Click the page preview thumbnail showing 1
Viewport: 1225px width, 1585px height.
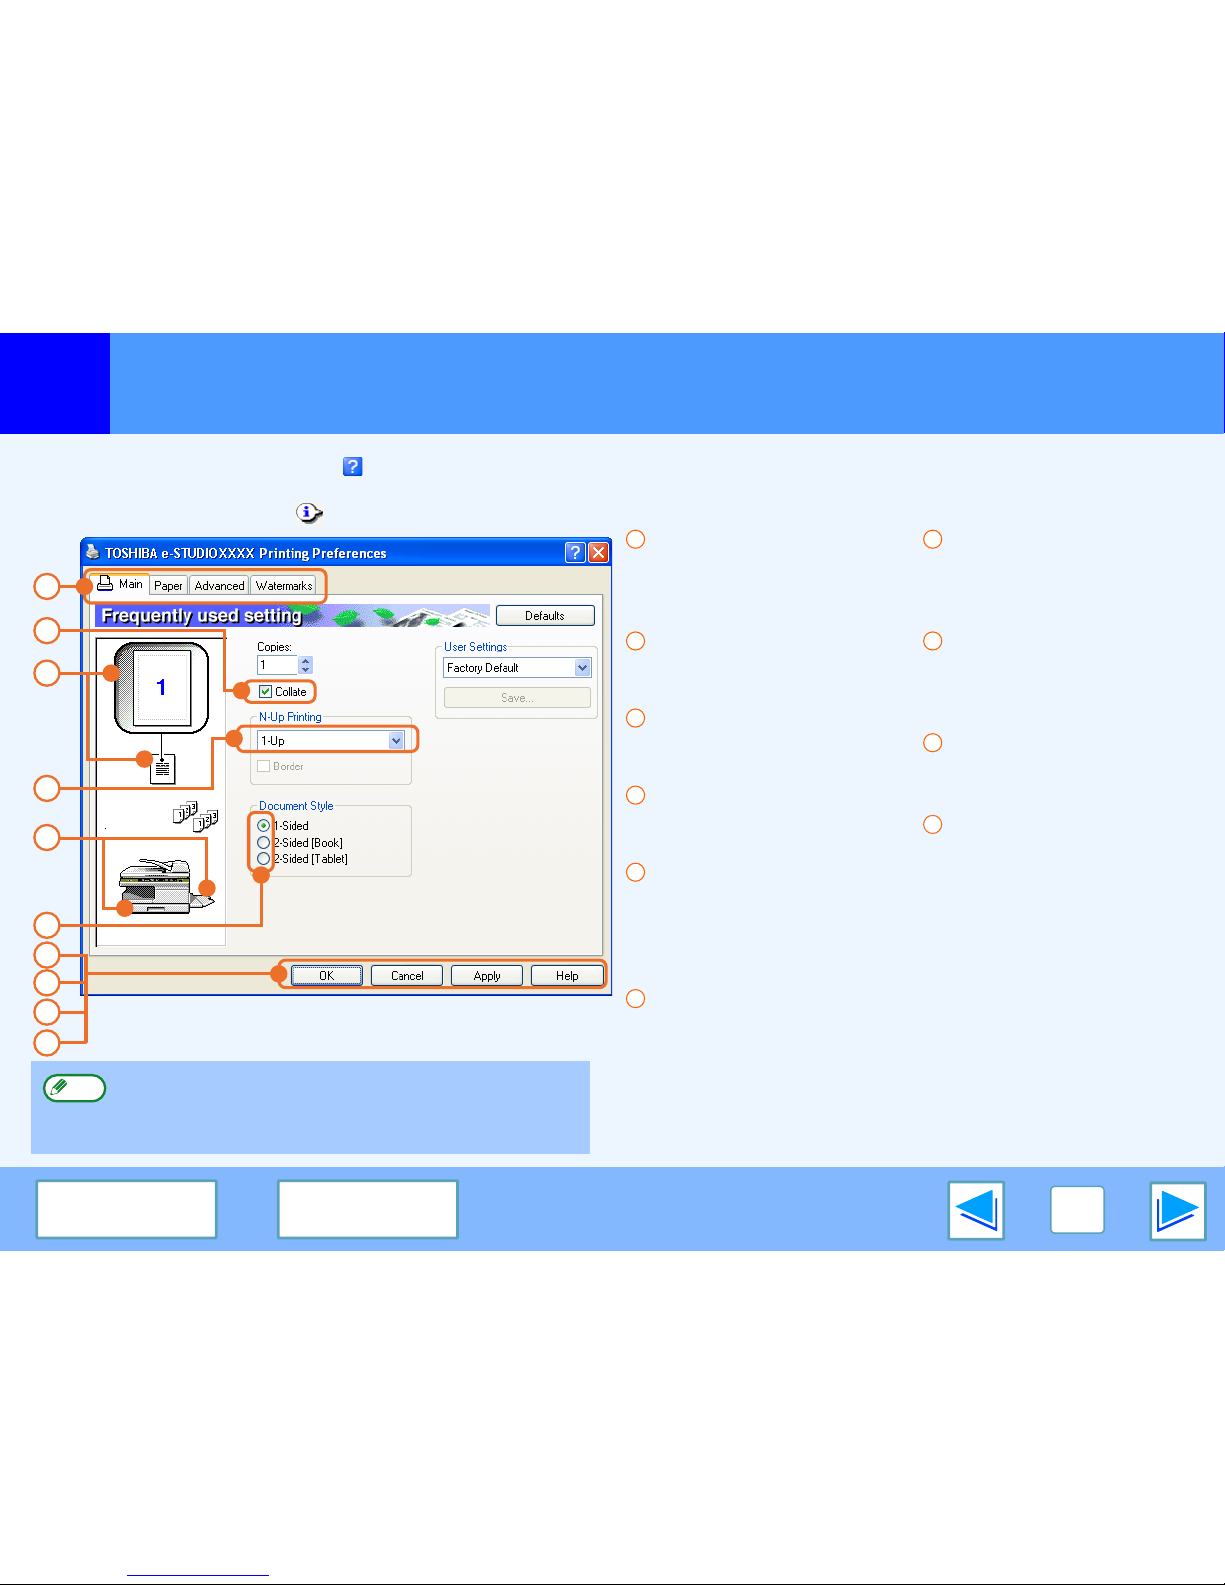coord(161,688)
